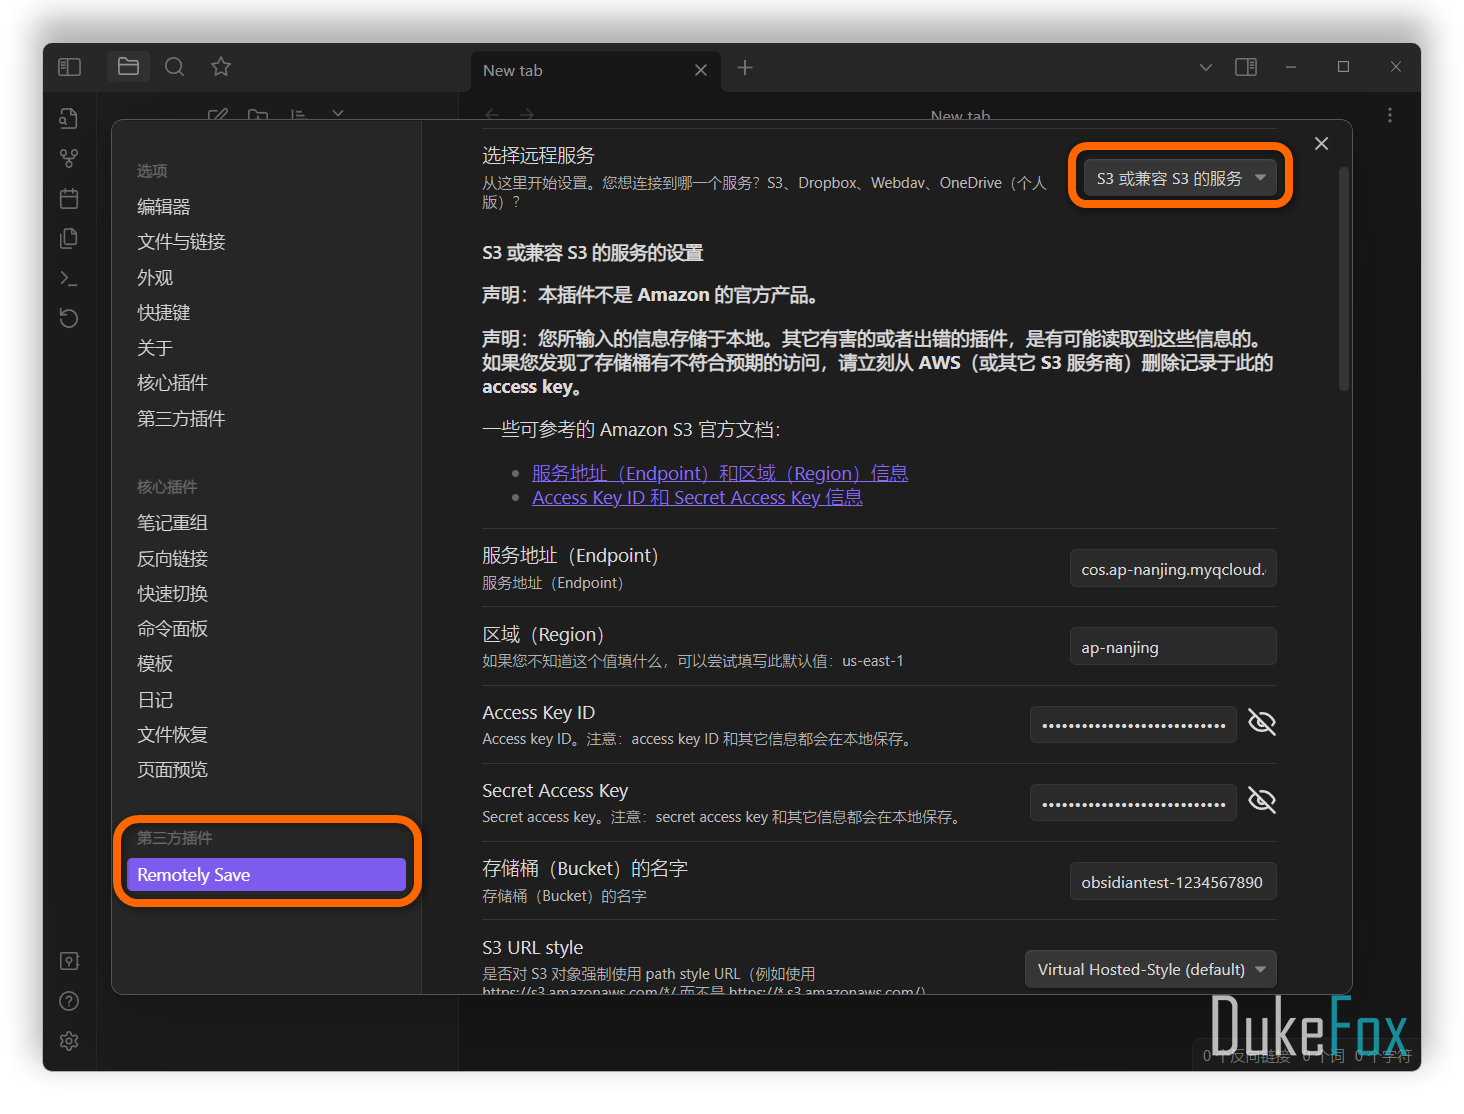1464x1114 pixels.
Task: Open the 快捷键 settings section
Action: (x=164, y=313)
